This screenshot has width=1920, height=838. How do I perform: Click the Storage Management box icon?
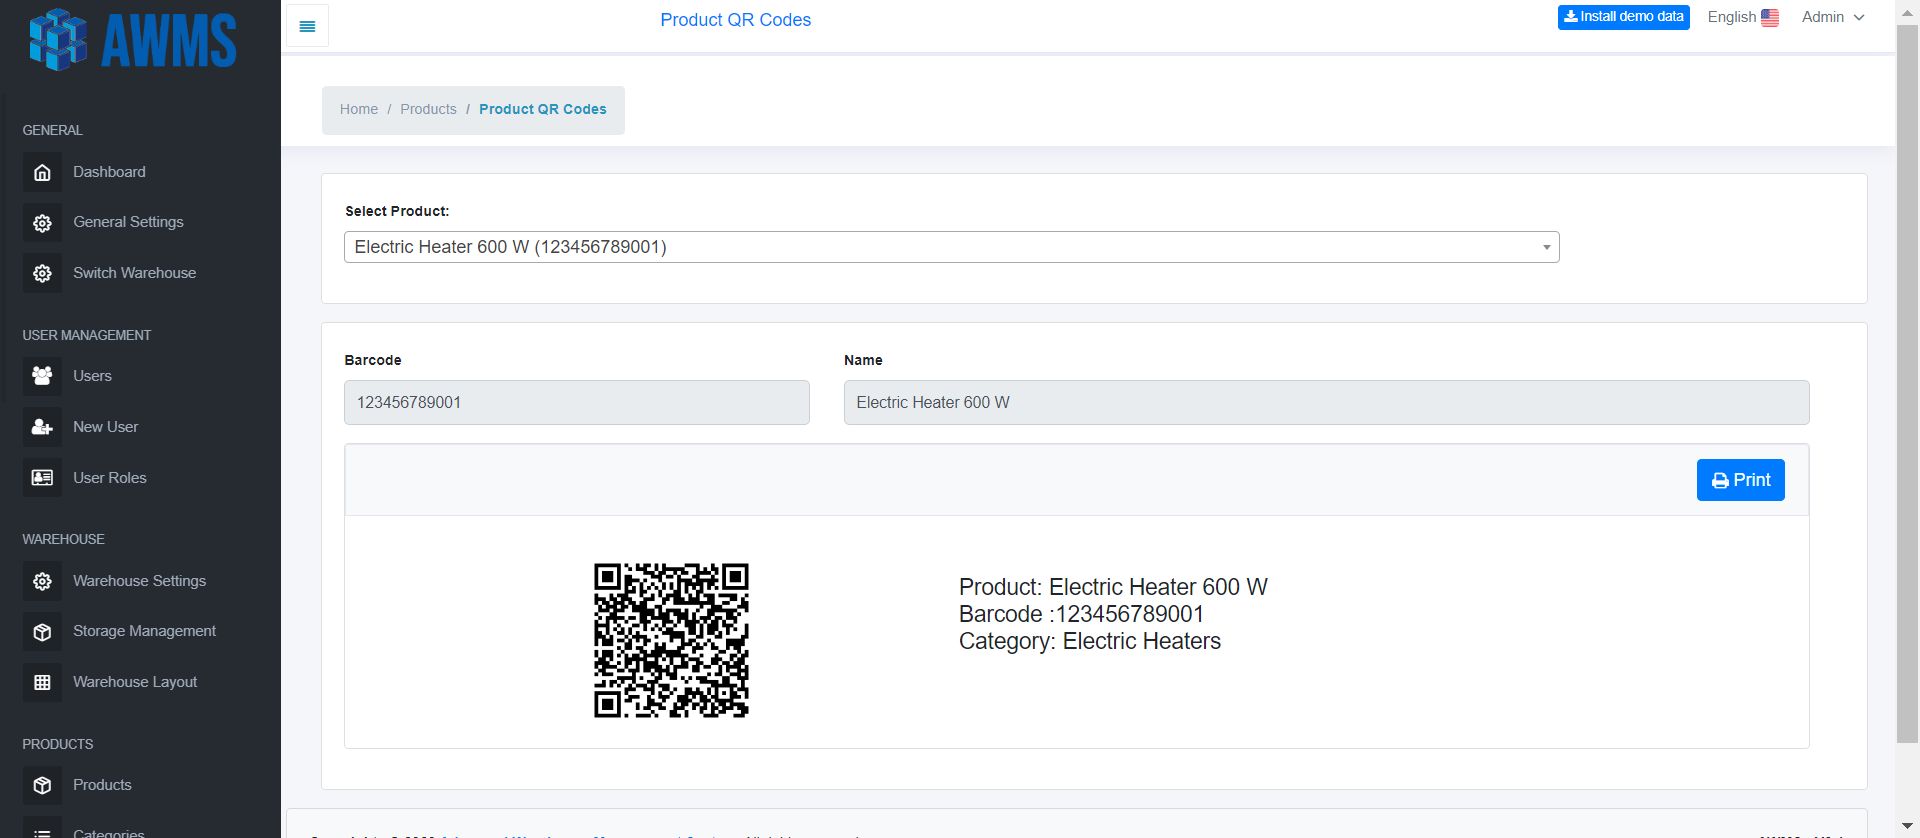pyautogui.click(x=42, y=632)
